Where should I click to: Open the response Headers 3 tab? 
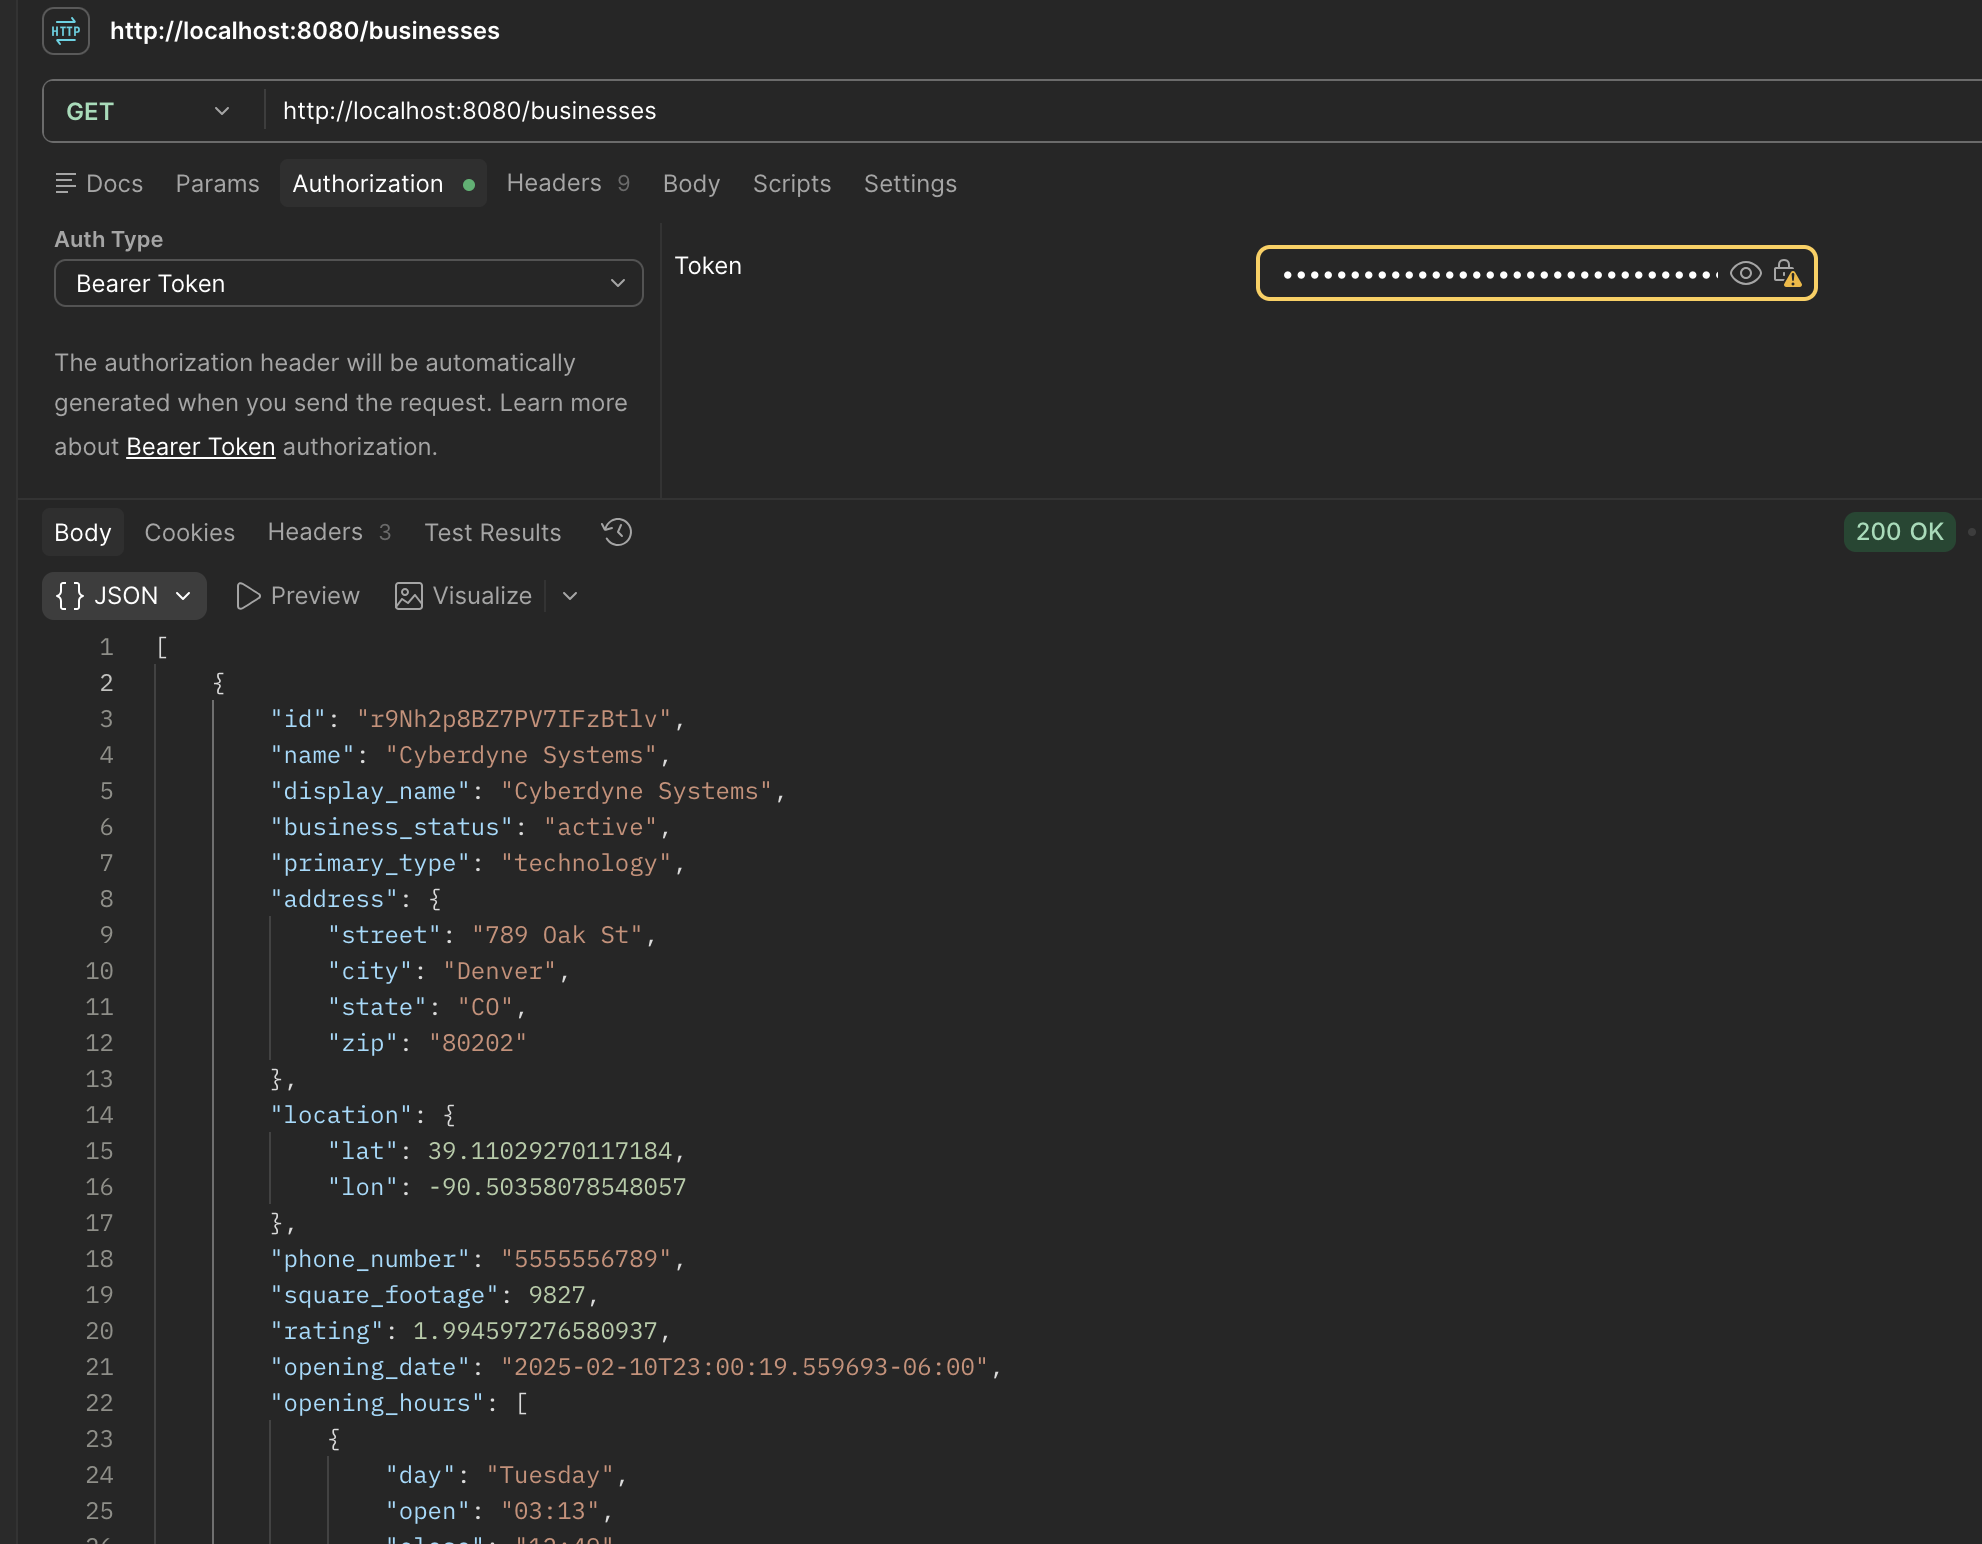click(x=329, y=532)
